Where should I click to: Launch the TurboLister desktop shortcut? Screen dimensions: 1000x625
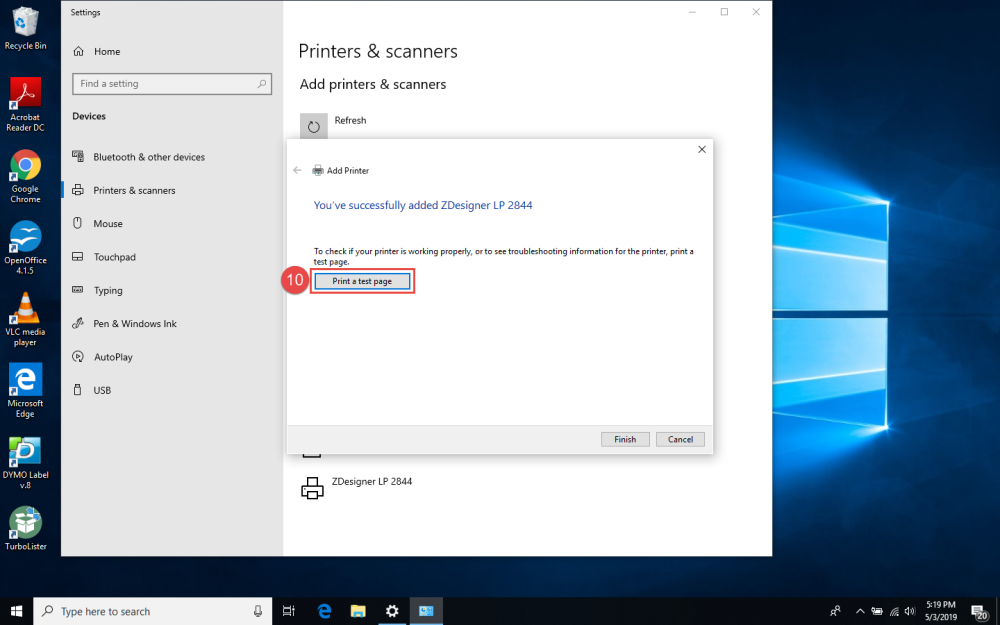pyautogui.click(x=25, y=528)
